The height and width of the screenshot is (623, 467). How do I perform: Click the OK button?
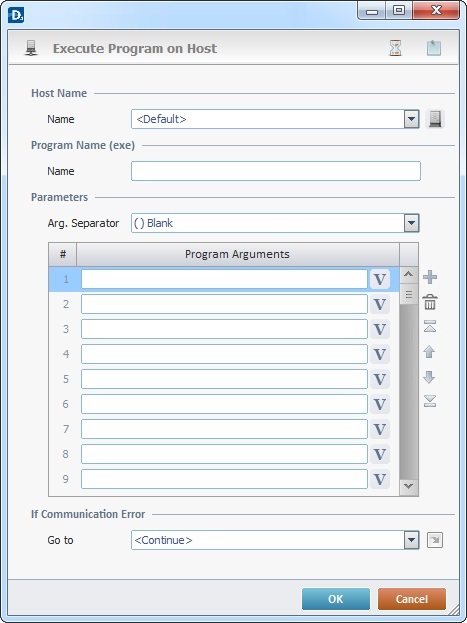(x=336, y=599)
